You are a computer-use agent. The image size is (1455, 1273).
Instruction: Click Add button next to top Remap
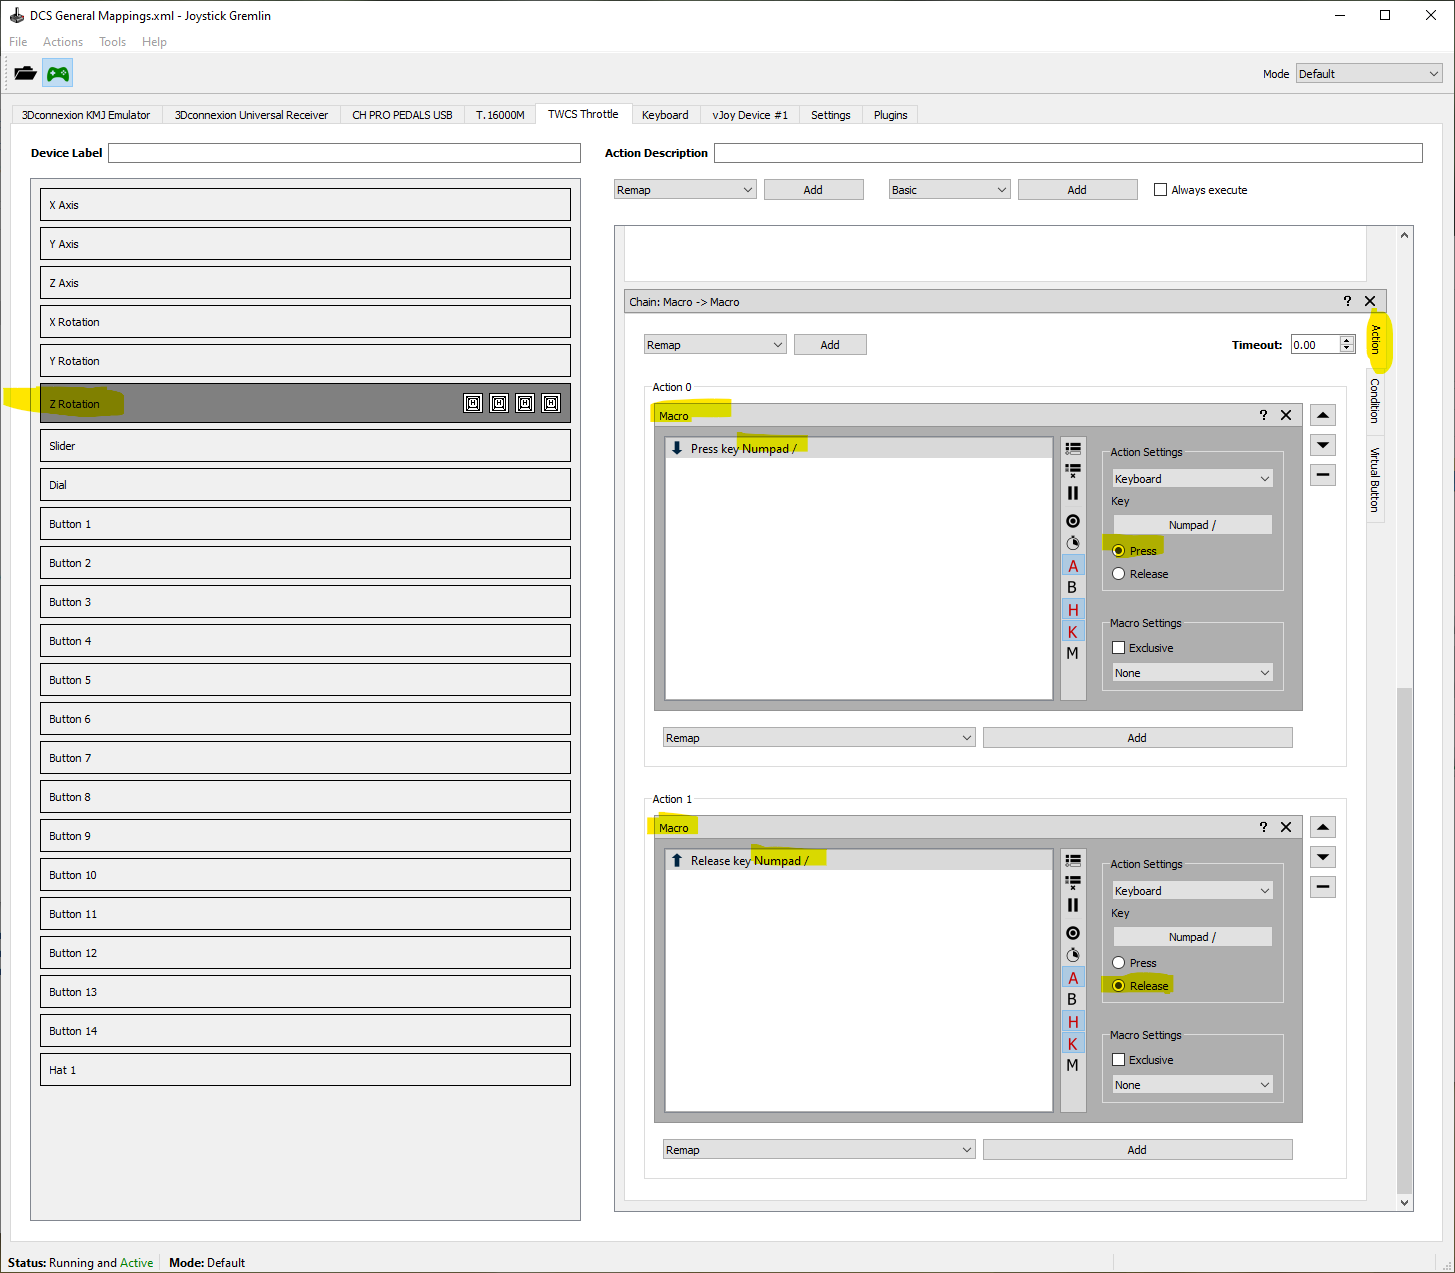coord(813,190)
